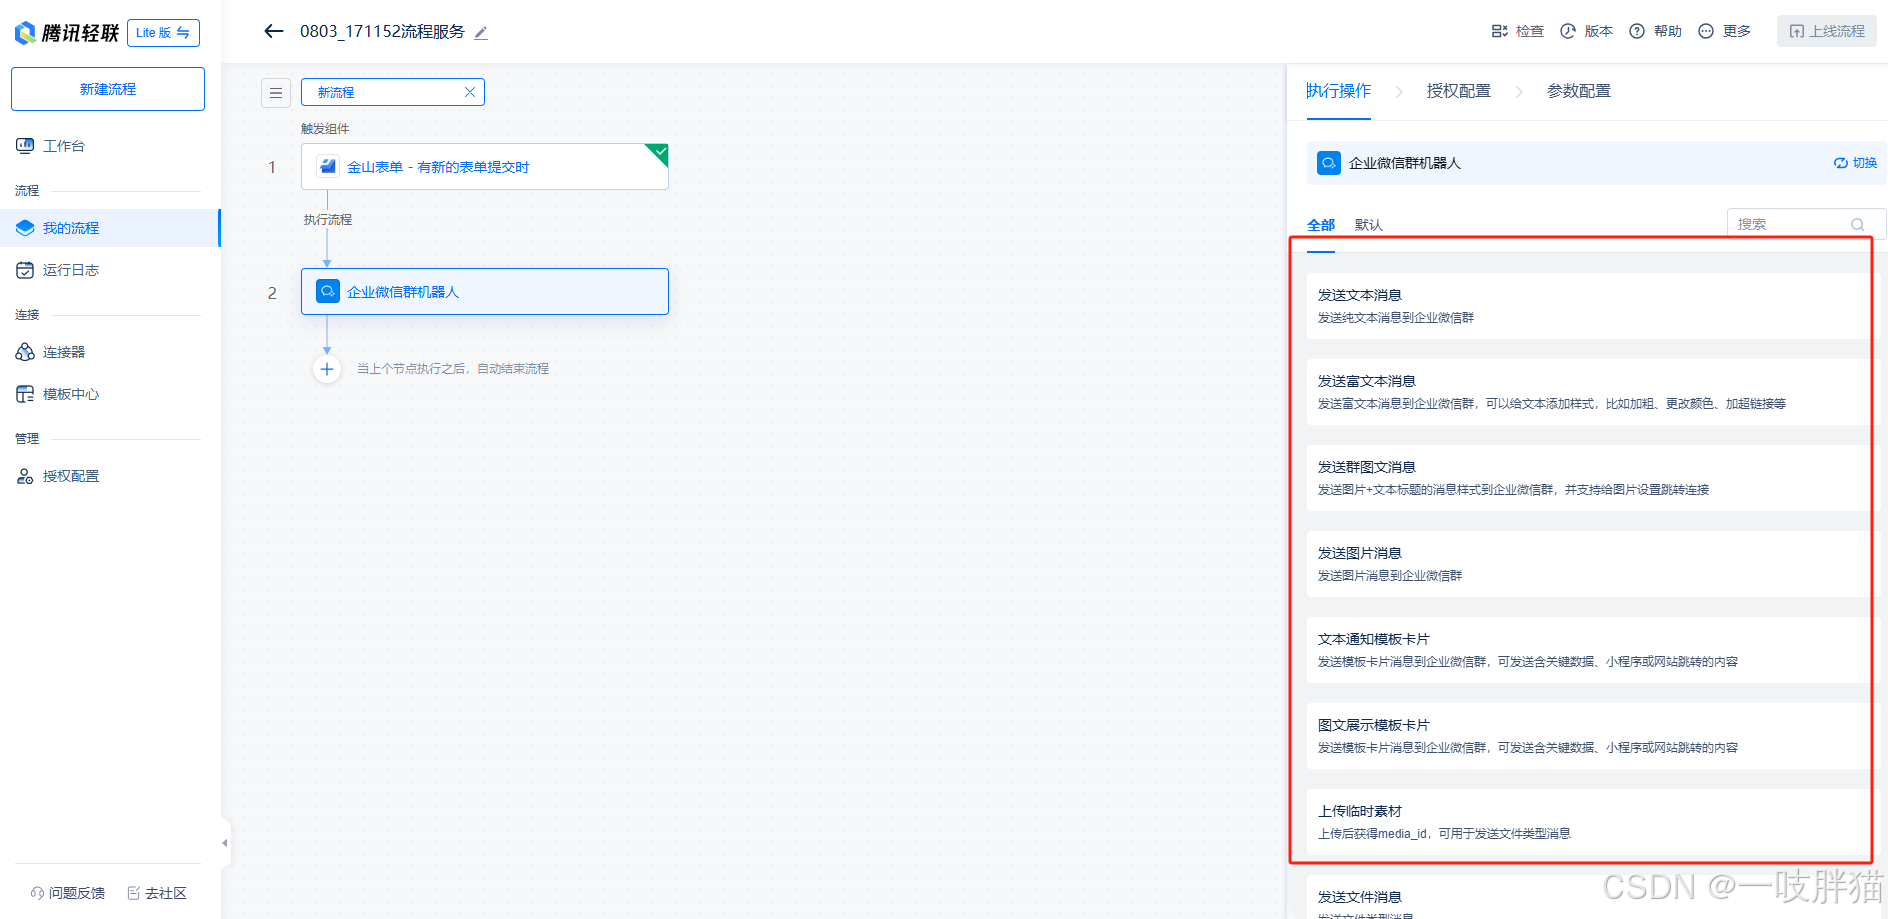
Task: Switch edition via Lite版 badge
Action: point(163,33)
